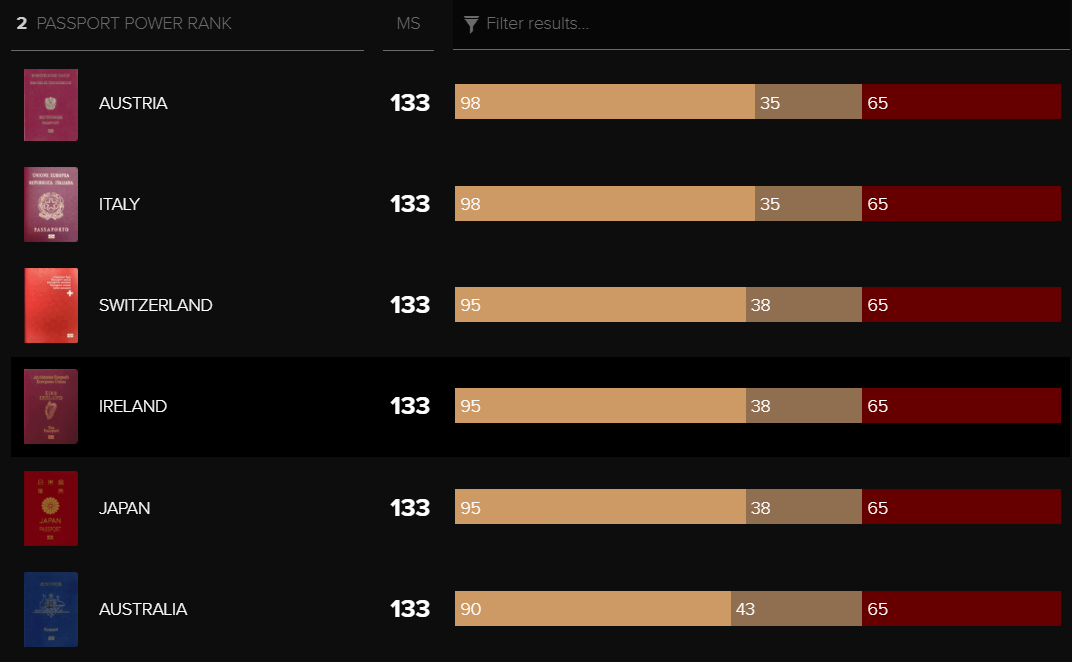Open the Italy passport cover image
The width and height of the screenshot is (1072, 662).
click(x=51, y=204)
